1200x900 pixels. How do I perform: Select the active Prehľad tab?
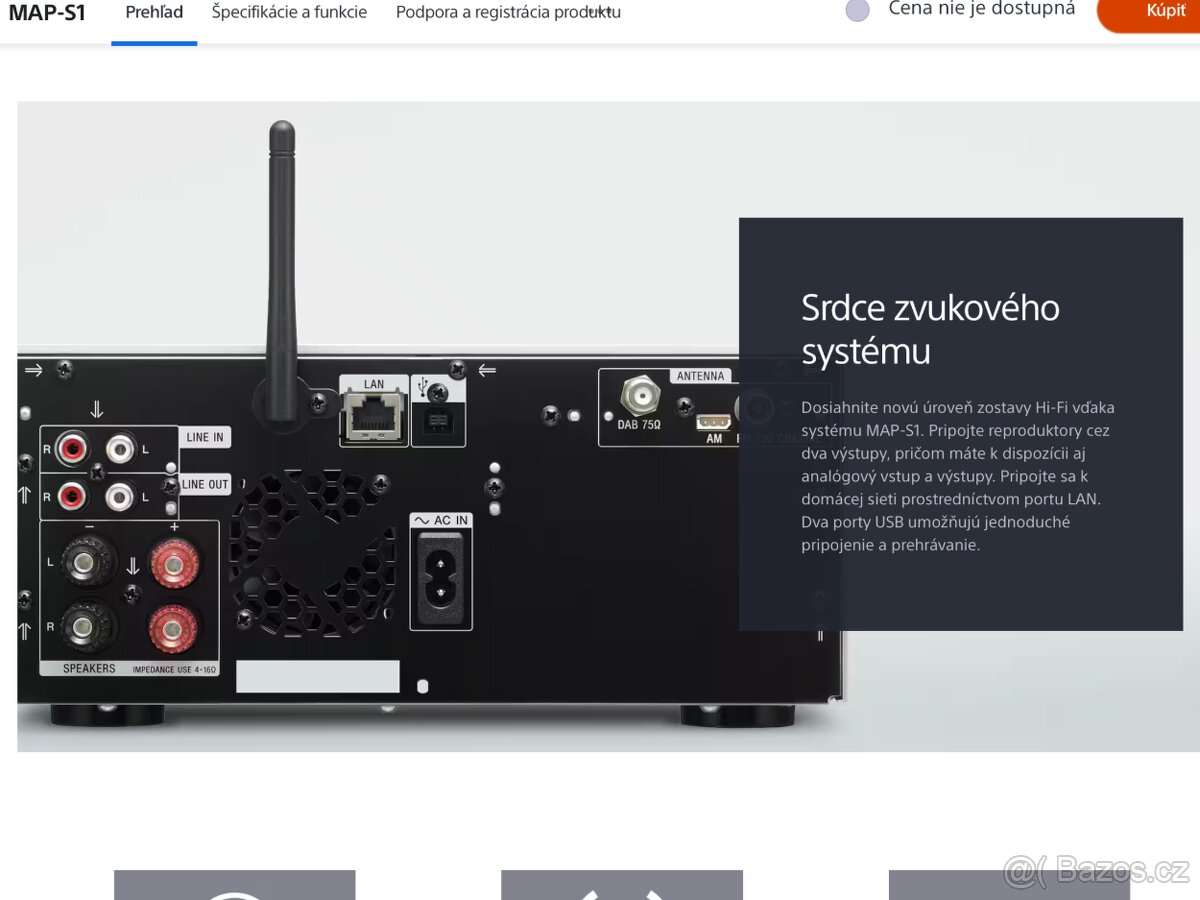pos(154,12)
